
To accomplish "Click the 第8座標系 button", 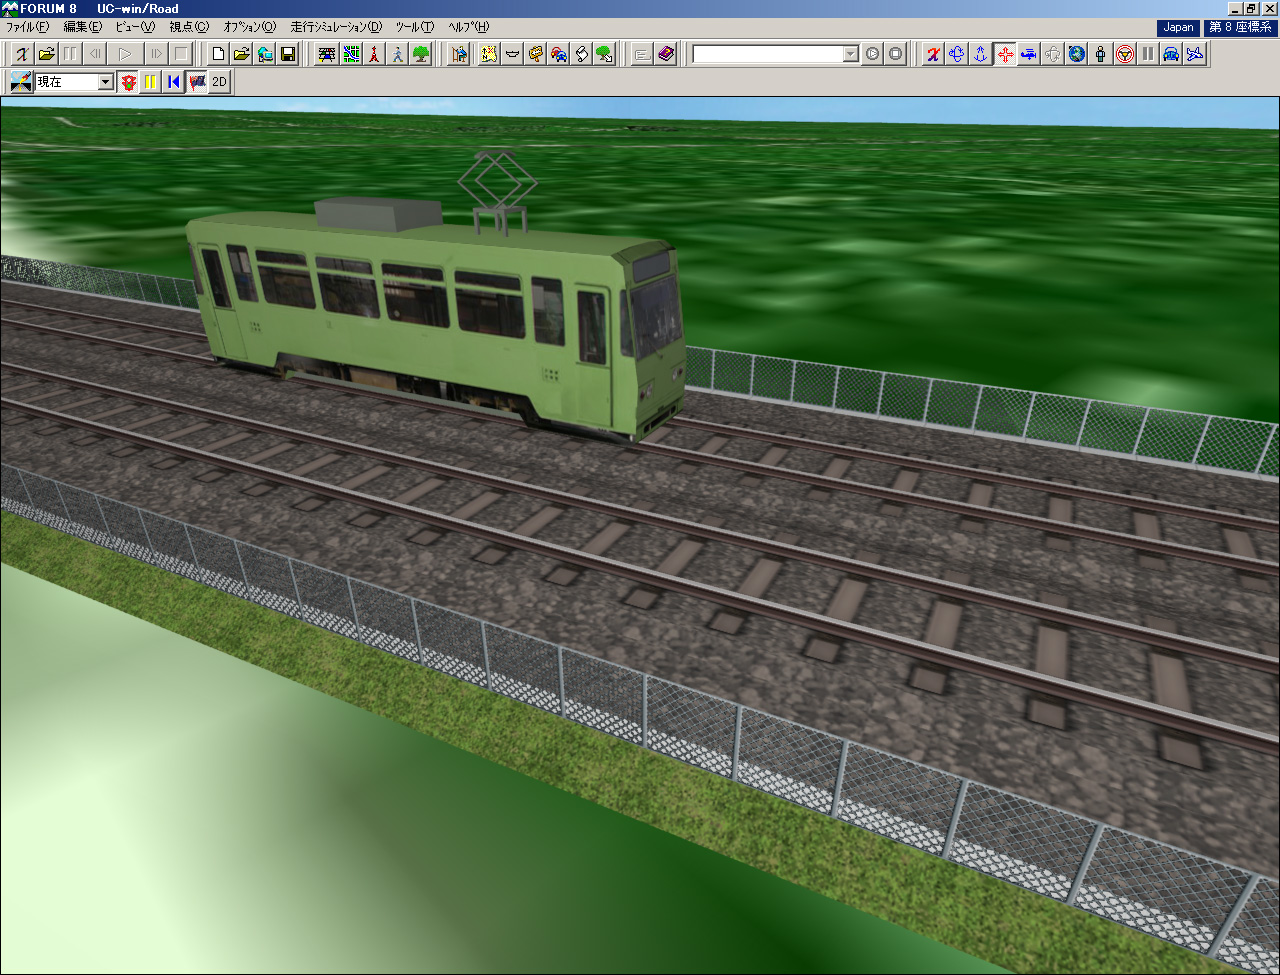I will [x=1241, y=27].
